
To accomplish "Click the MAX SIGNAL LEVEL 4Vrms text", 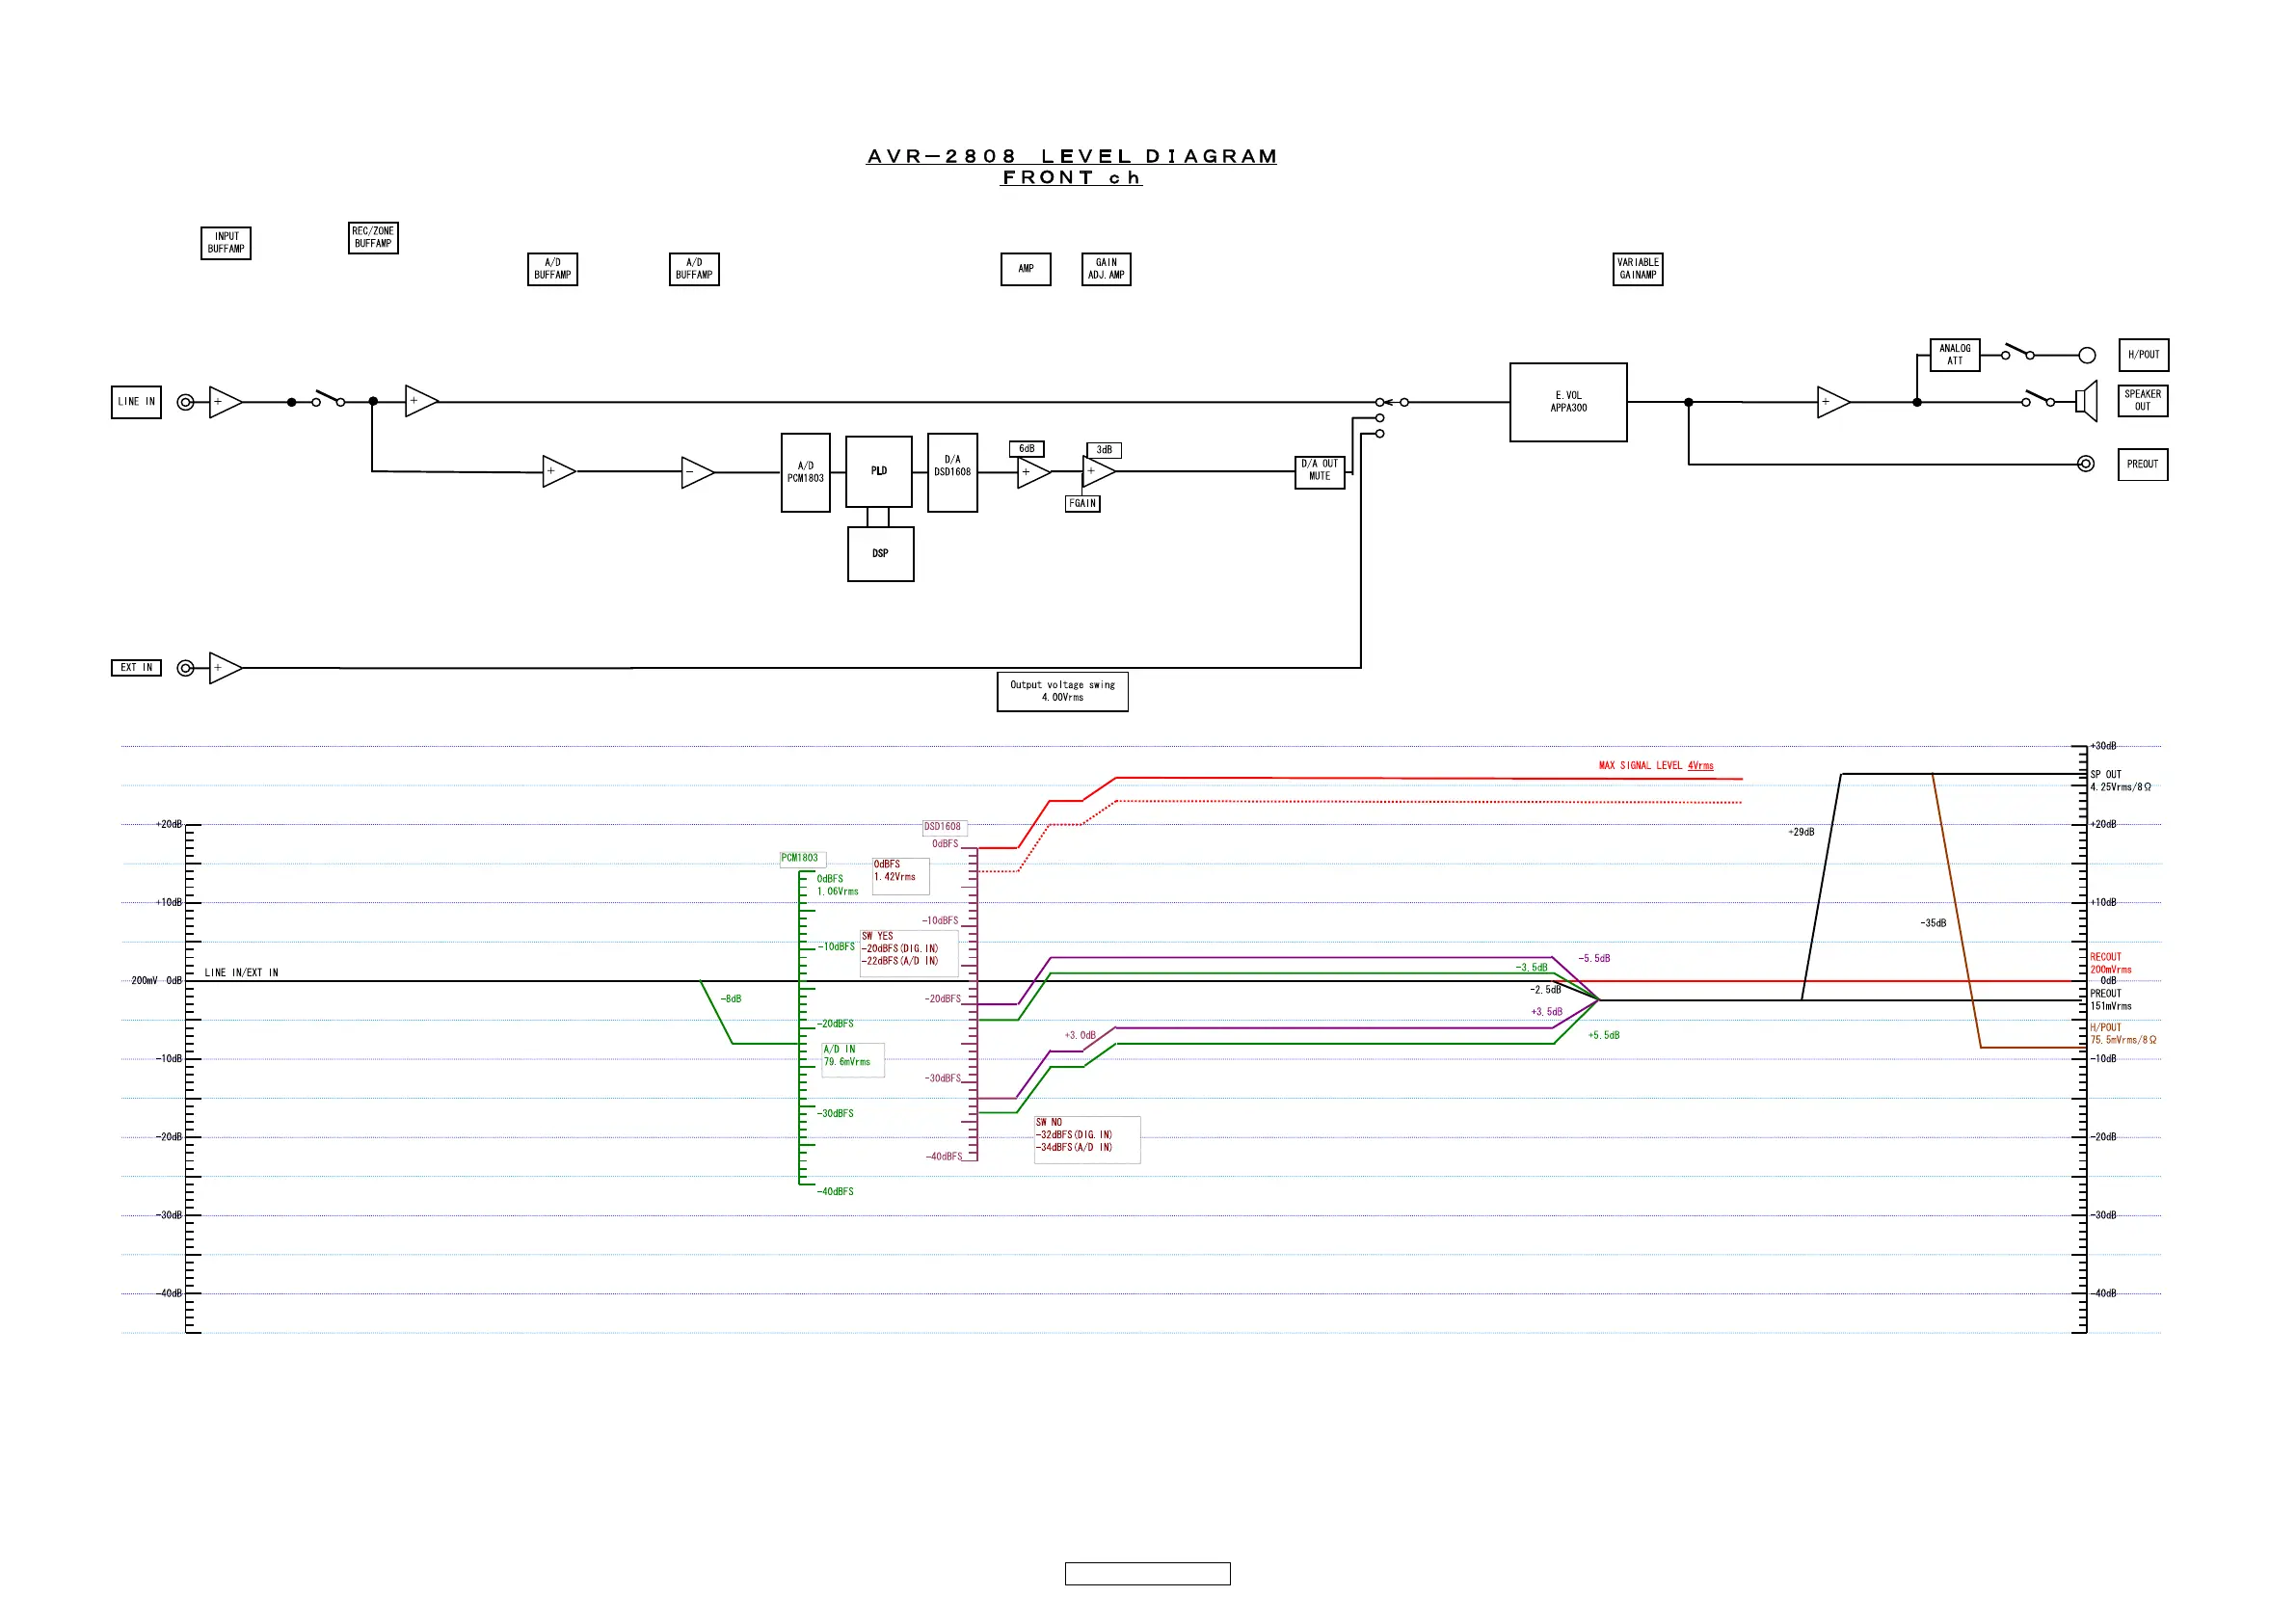I will coord(1656,766).
